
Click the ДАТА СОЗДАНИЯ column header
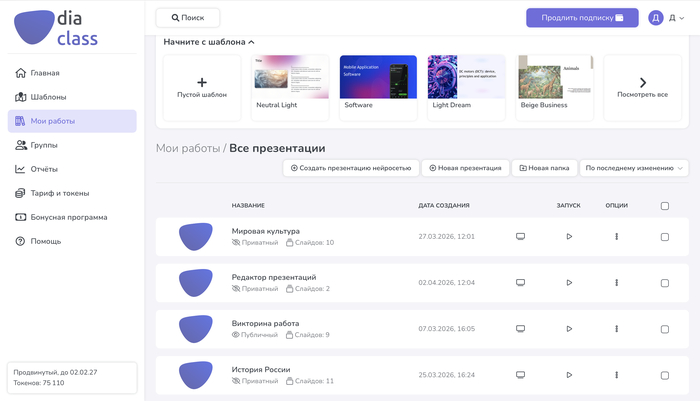click(444, 205)
